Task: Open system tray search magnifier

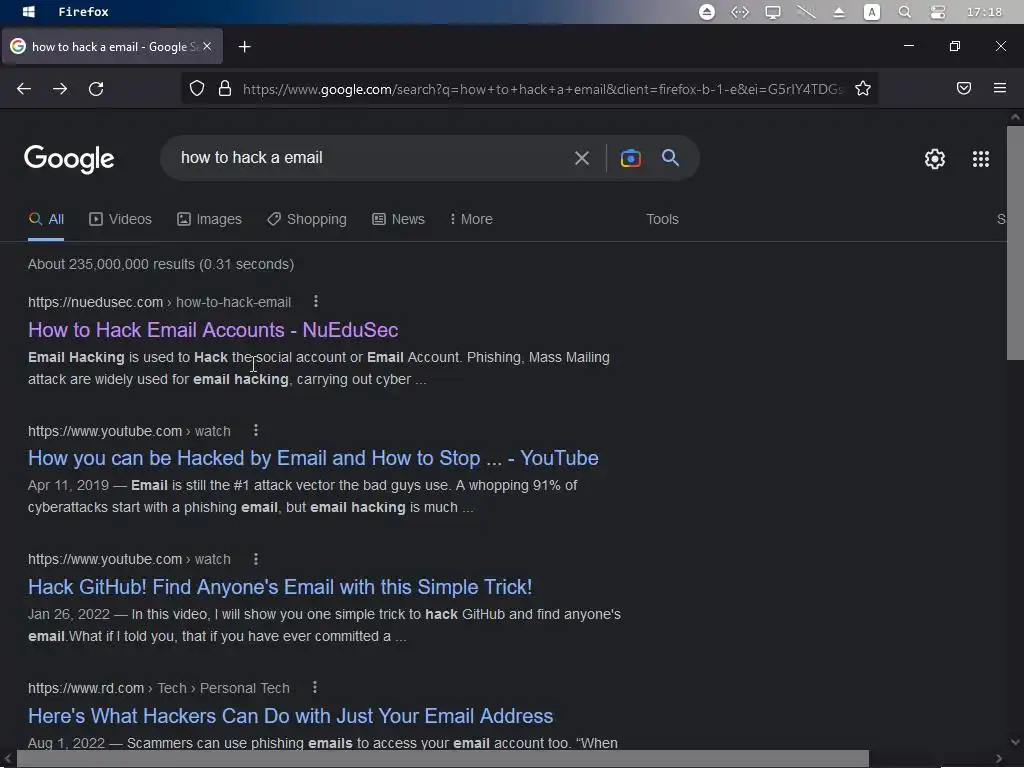Action: coord(904,12)
